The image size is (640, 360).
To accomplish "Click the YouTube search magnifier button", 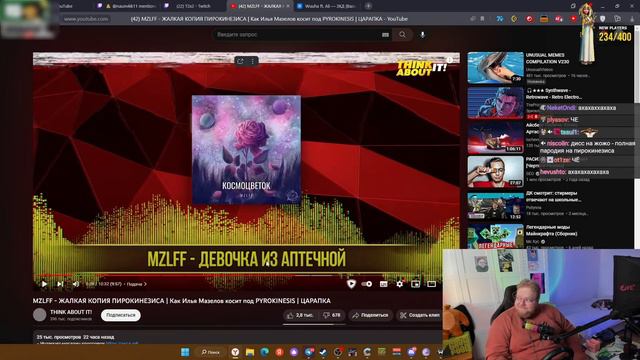I will tap(402, 35).
